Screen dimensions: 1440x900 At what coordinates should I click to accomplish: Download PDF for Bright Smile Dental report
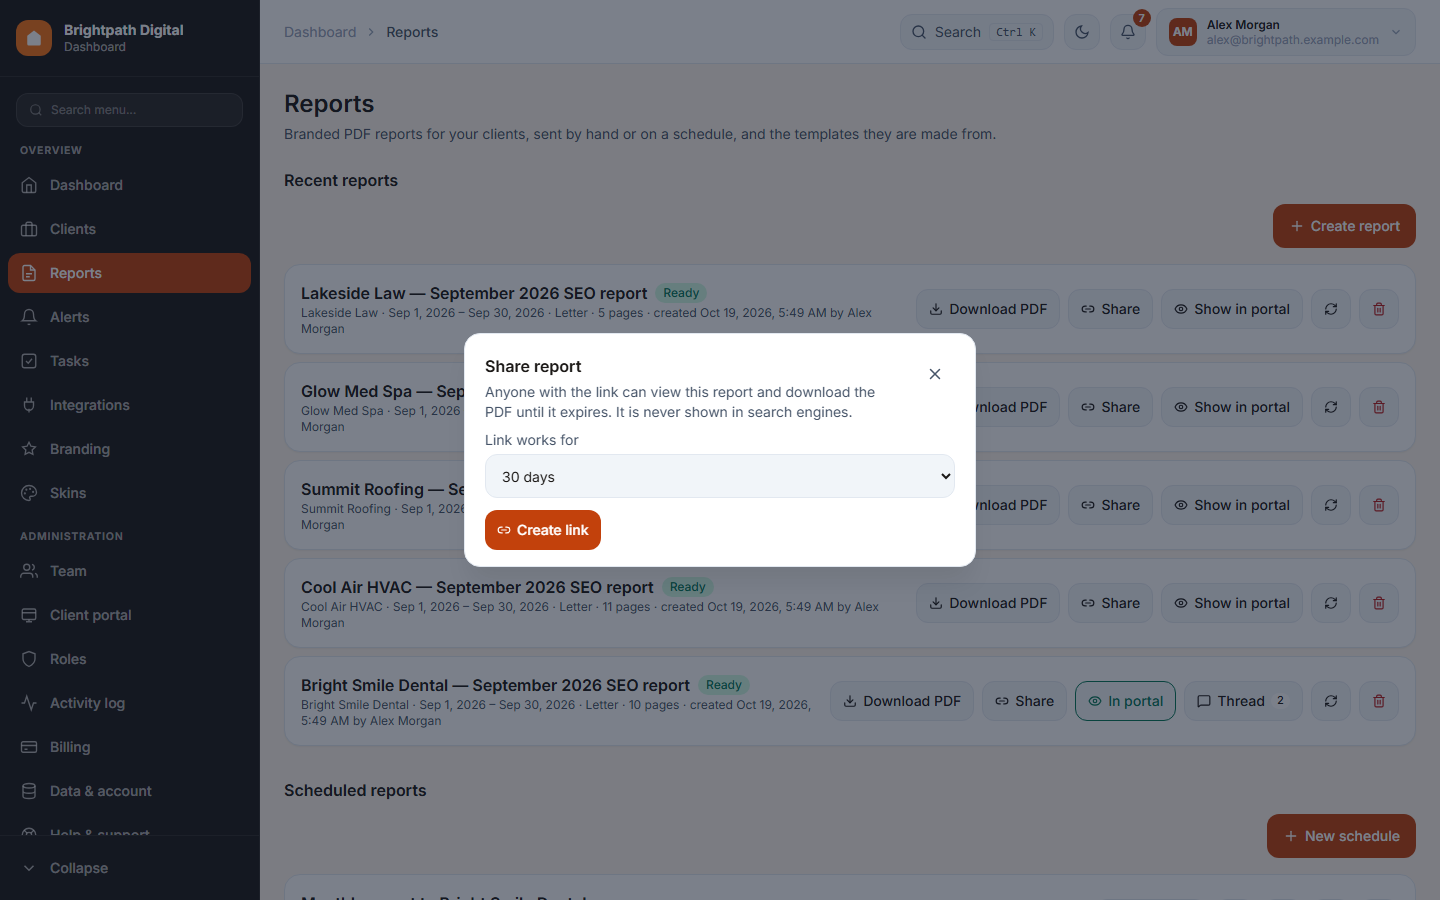(x=902, y=701)
